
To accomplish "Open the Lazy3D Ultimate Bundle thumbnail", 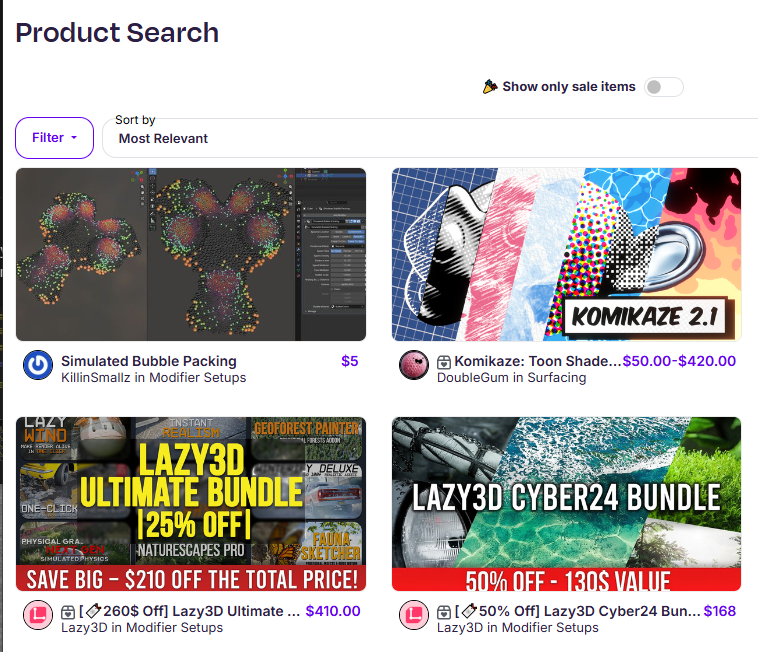I will (x=191, y=504).
